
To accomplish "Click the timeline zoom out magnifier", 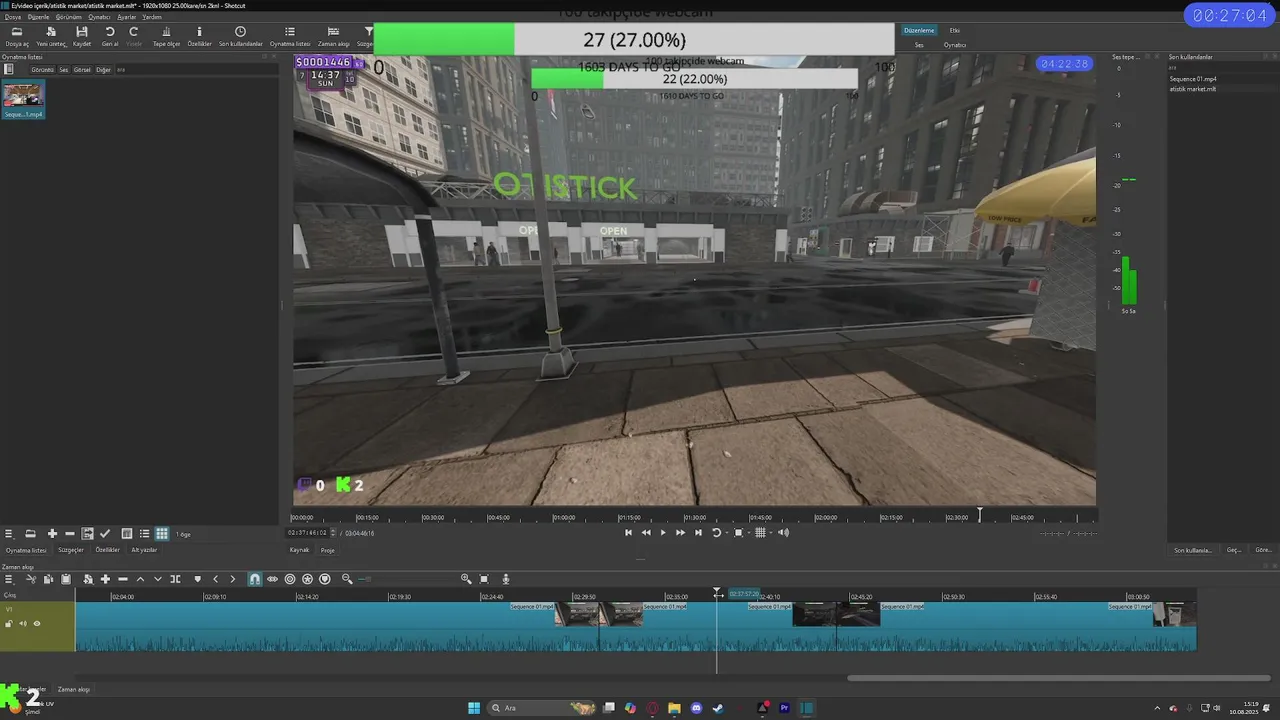I will 347,579.
